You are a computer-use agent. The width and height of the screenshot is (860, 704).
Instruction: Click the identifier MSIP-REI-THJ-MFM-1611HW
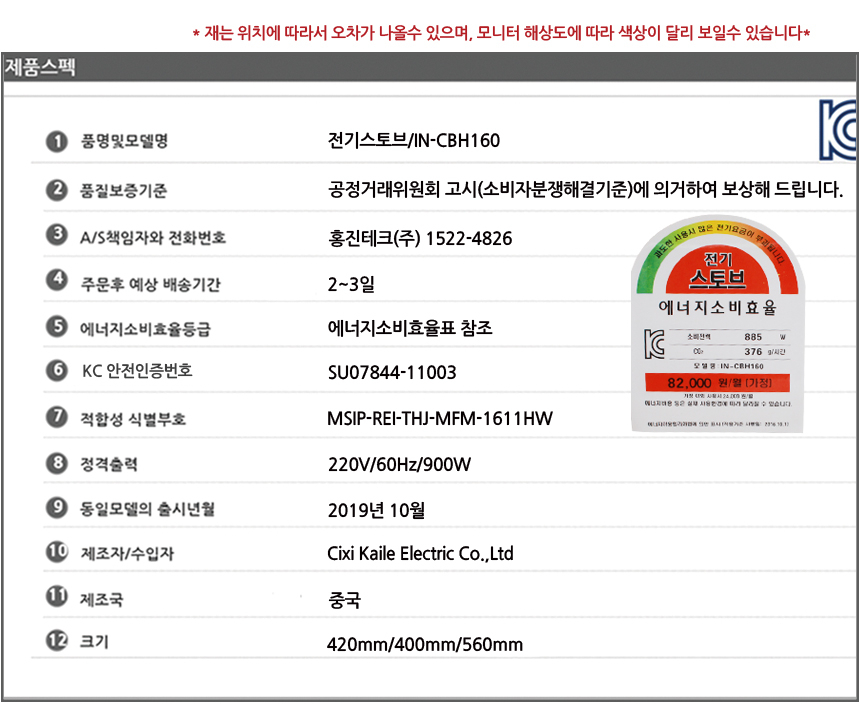pyautogui.click(x=440, y=418)
